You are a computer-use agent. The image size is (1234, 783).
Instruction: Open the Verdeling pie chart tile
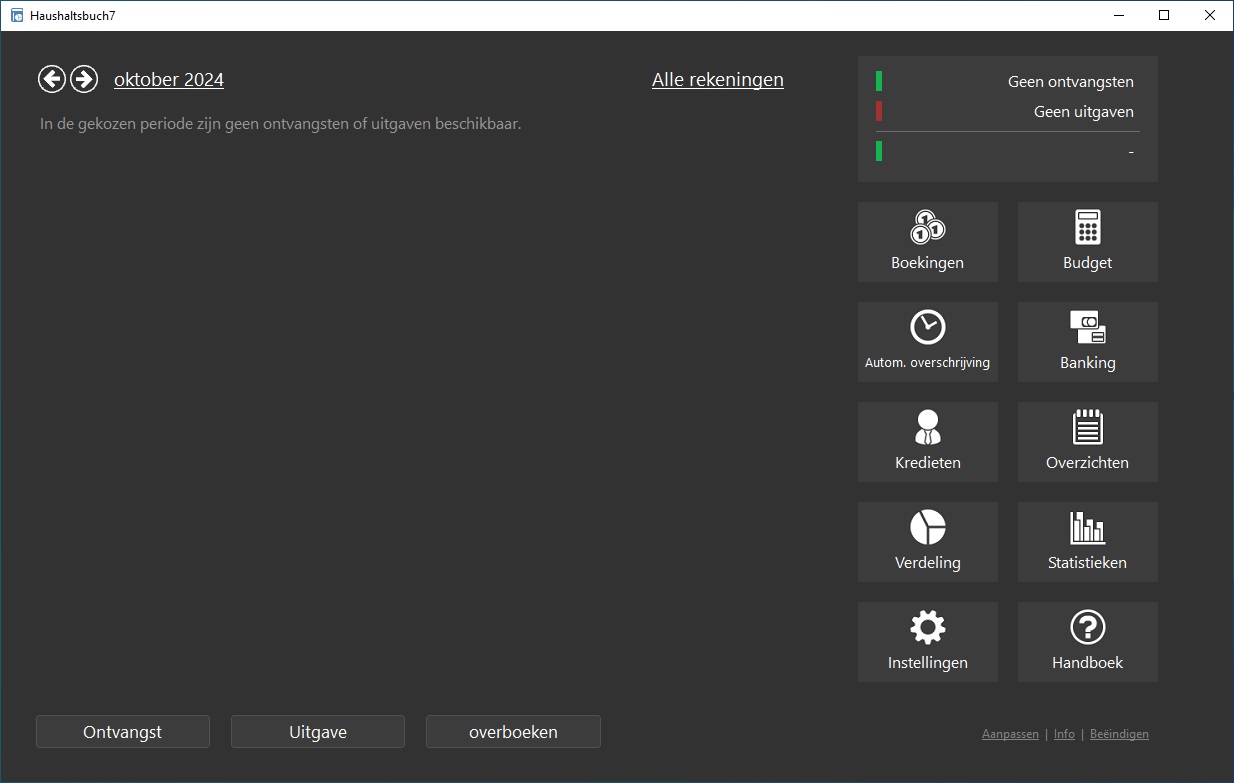927,541
